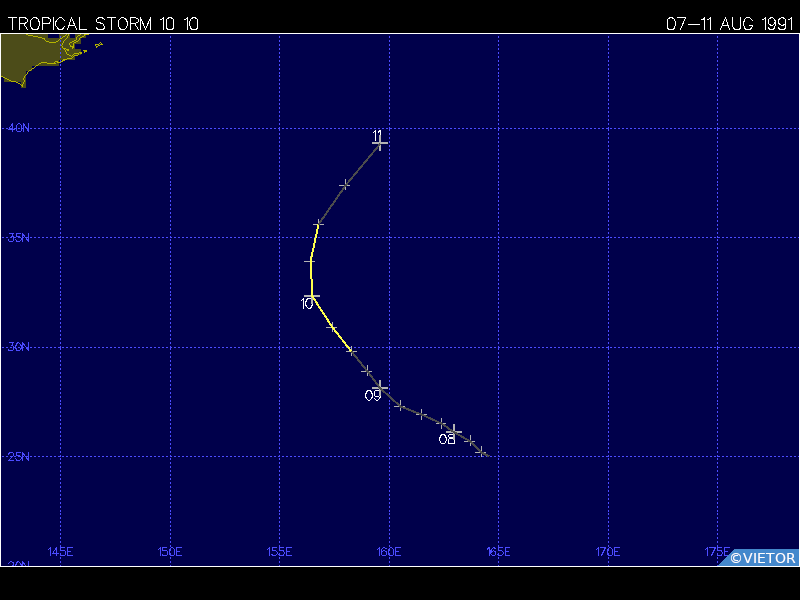
Task: Click the 175E longitude label
Action: [716, 552]
